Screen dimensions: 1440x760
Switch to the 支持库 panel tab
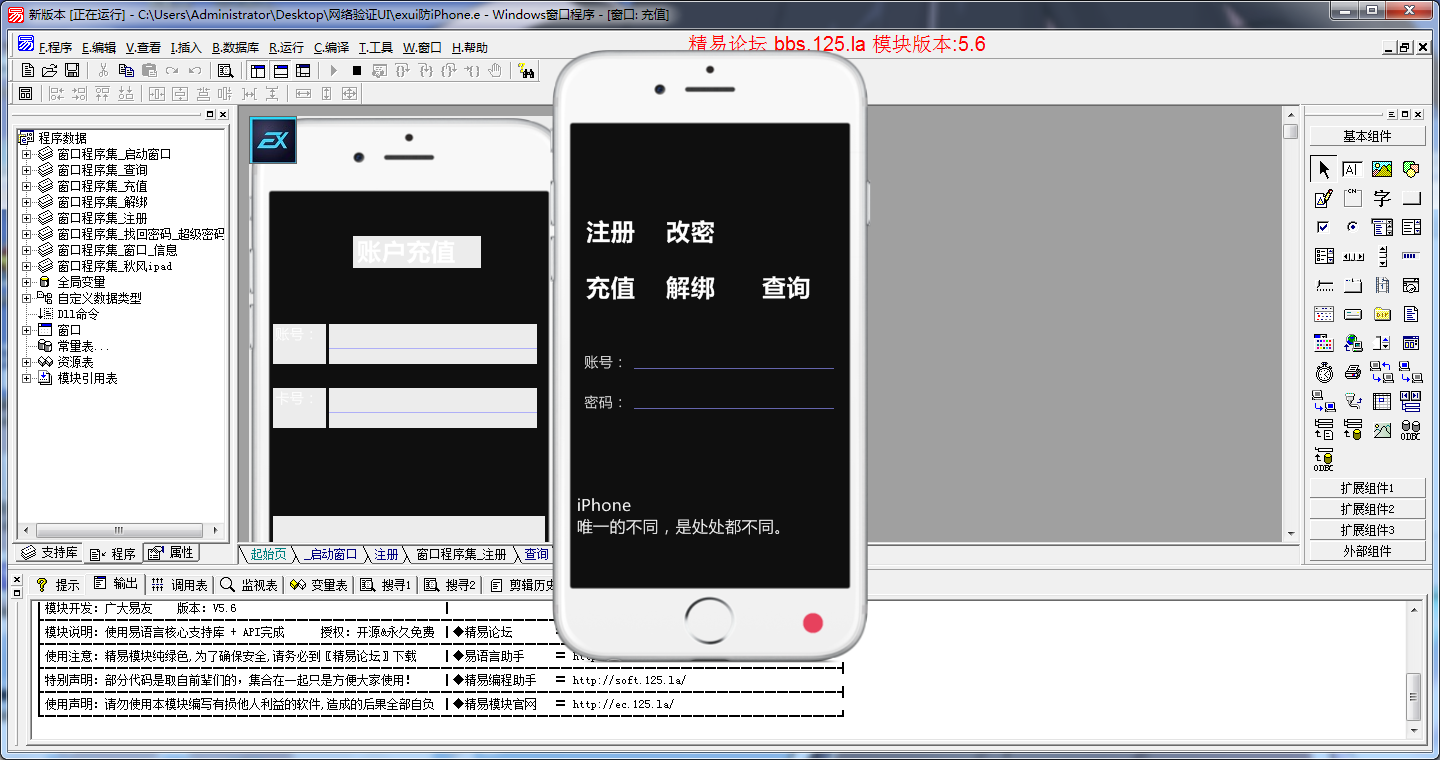coord(49,553)
